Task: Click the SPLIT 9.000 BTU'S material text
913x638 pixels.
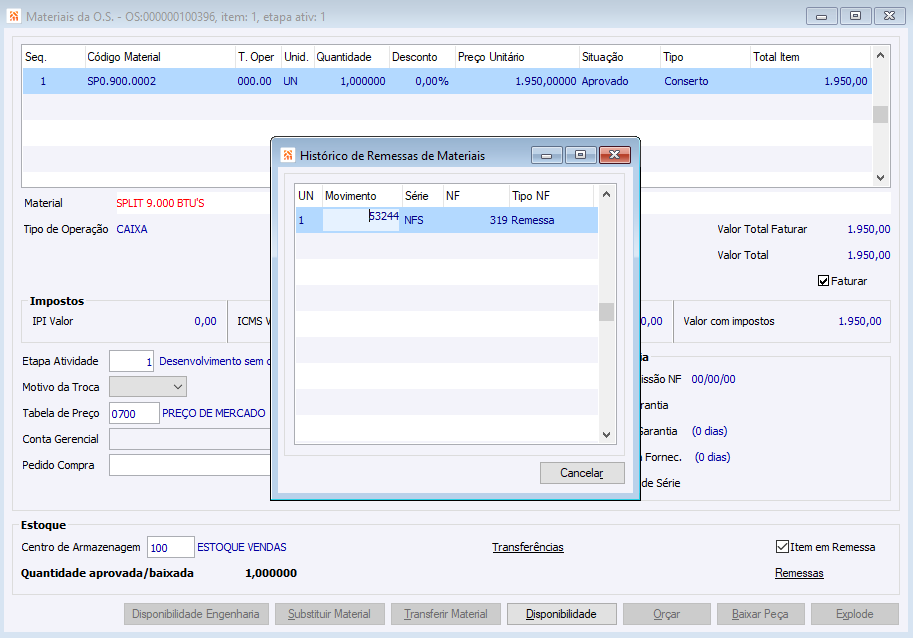Action: coord(160,203)
